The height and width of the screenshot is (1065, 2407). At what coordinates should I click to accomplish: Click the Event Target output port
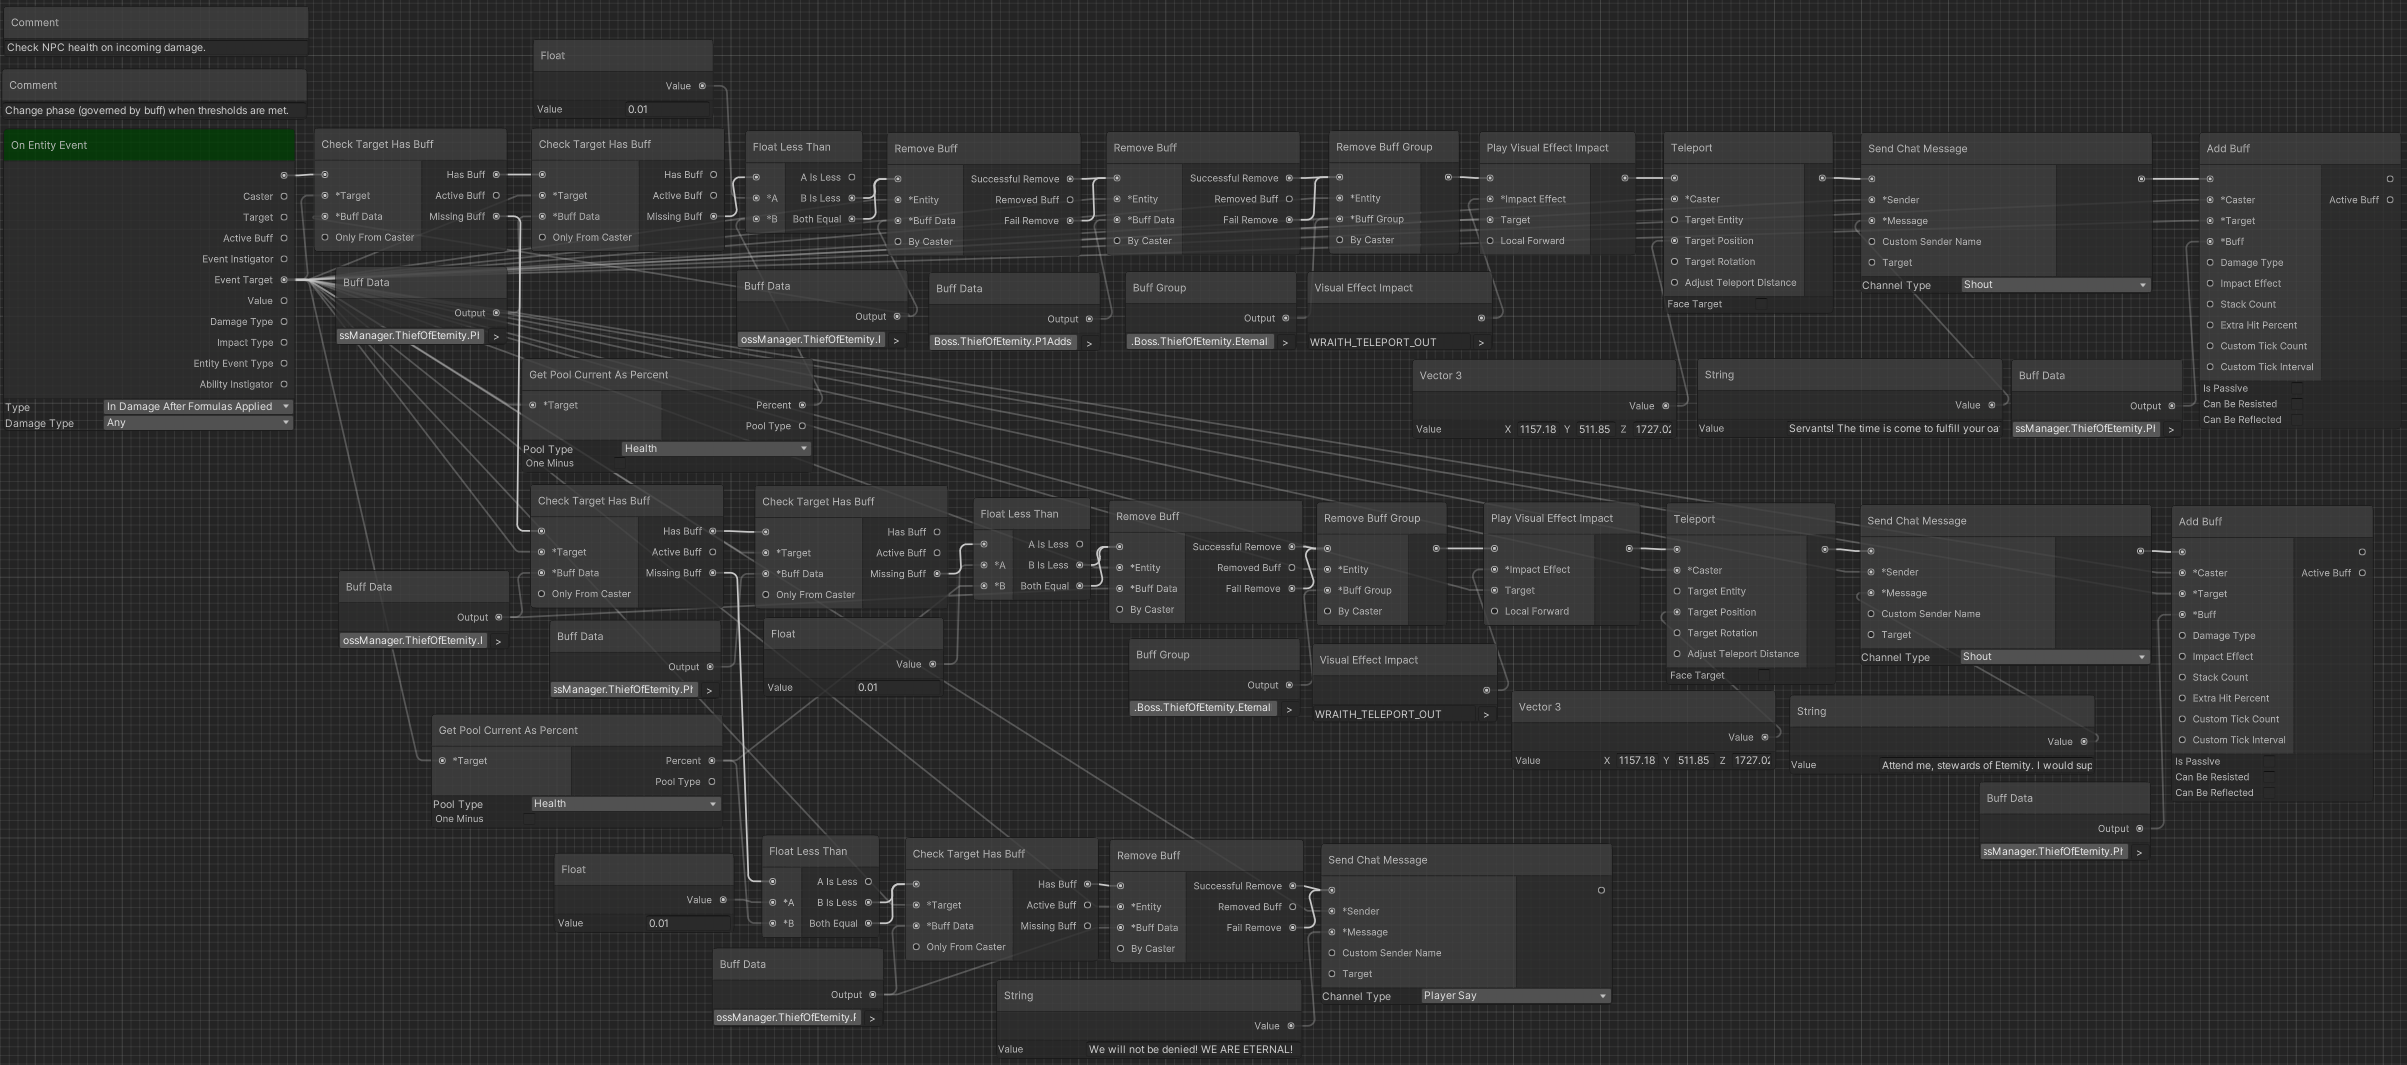[284, 280]
